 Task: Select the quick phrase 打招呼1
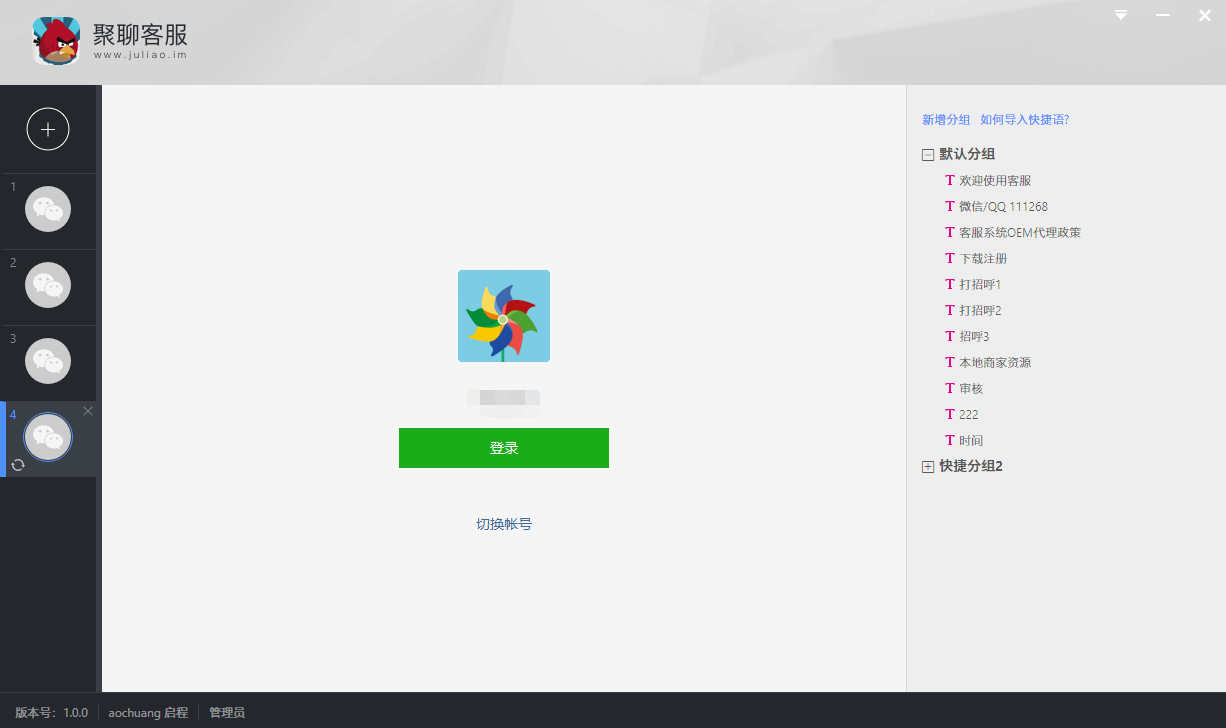coord(980,285)
